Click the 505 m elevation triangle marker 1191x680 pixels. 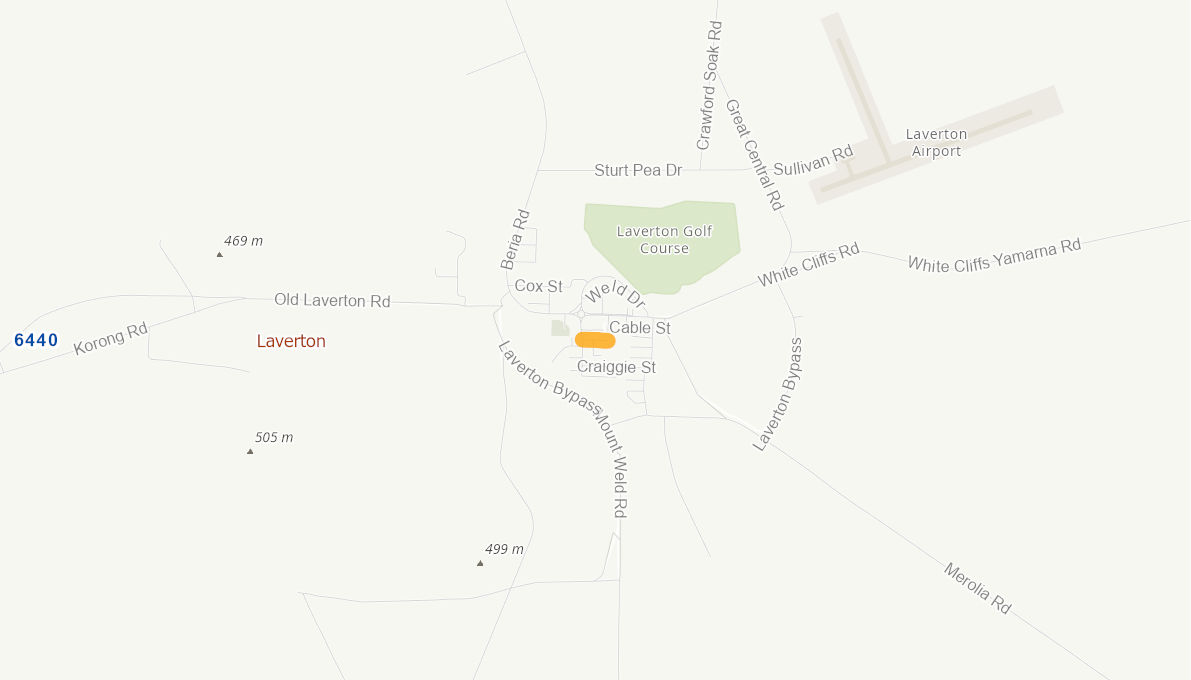[250, 451]
